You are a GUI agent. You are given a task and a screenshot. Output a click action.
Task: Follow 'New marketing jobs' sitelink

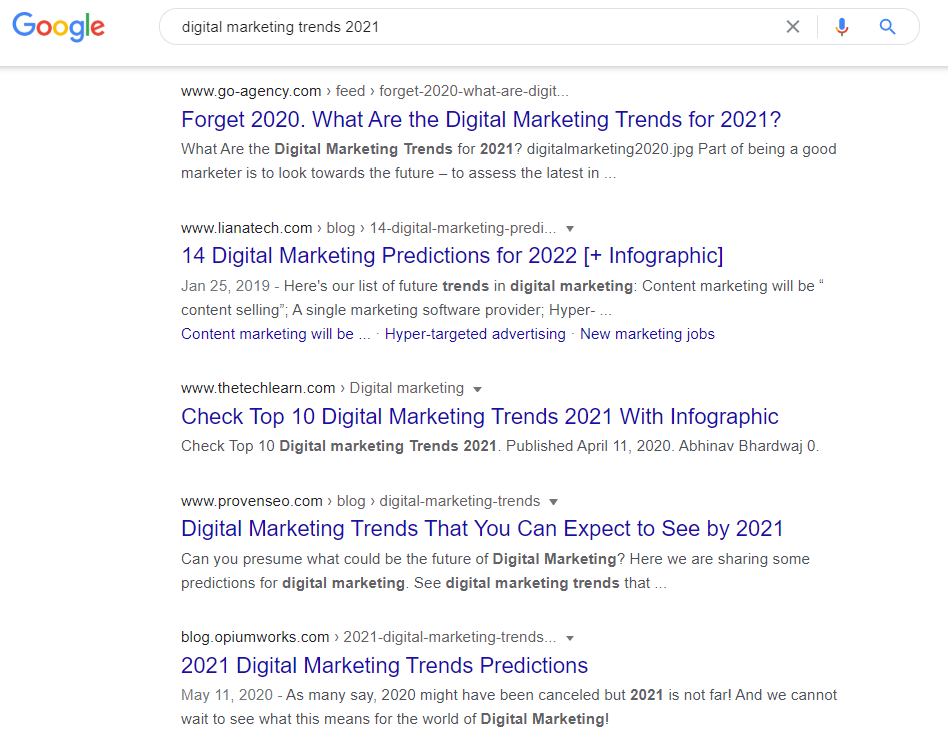coord(647,334)
